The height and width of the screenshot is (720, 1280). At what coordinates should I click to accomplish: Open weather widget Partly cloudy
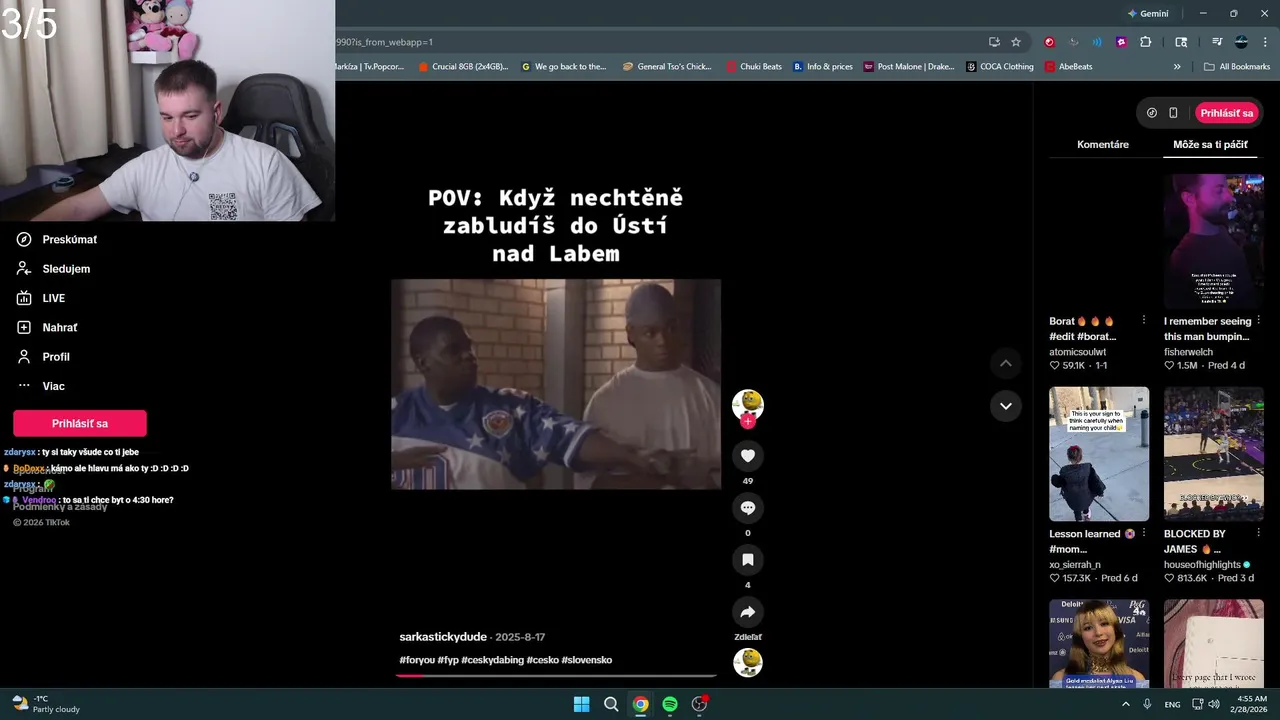[45, 704]
